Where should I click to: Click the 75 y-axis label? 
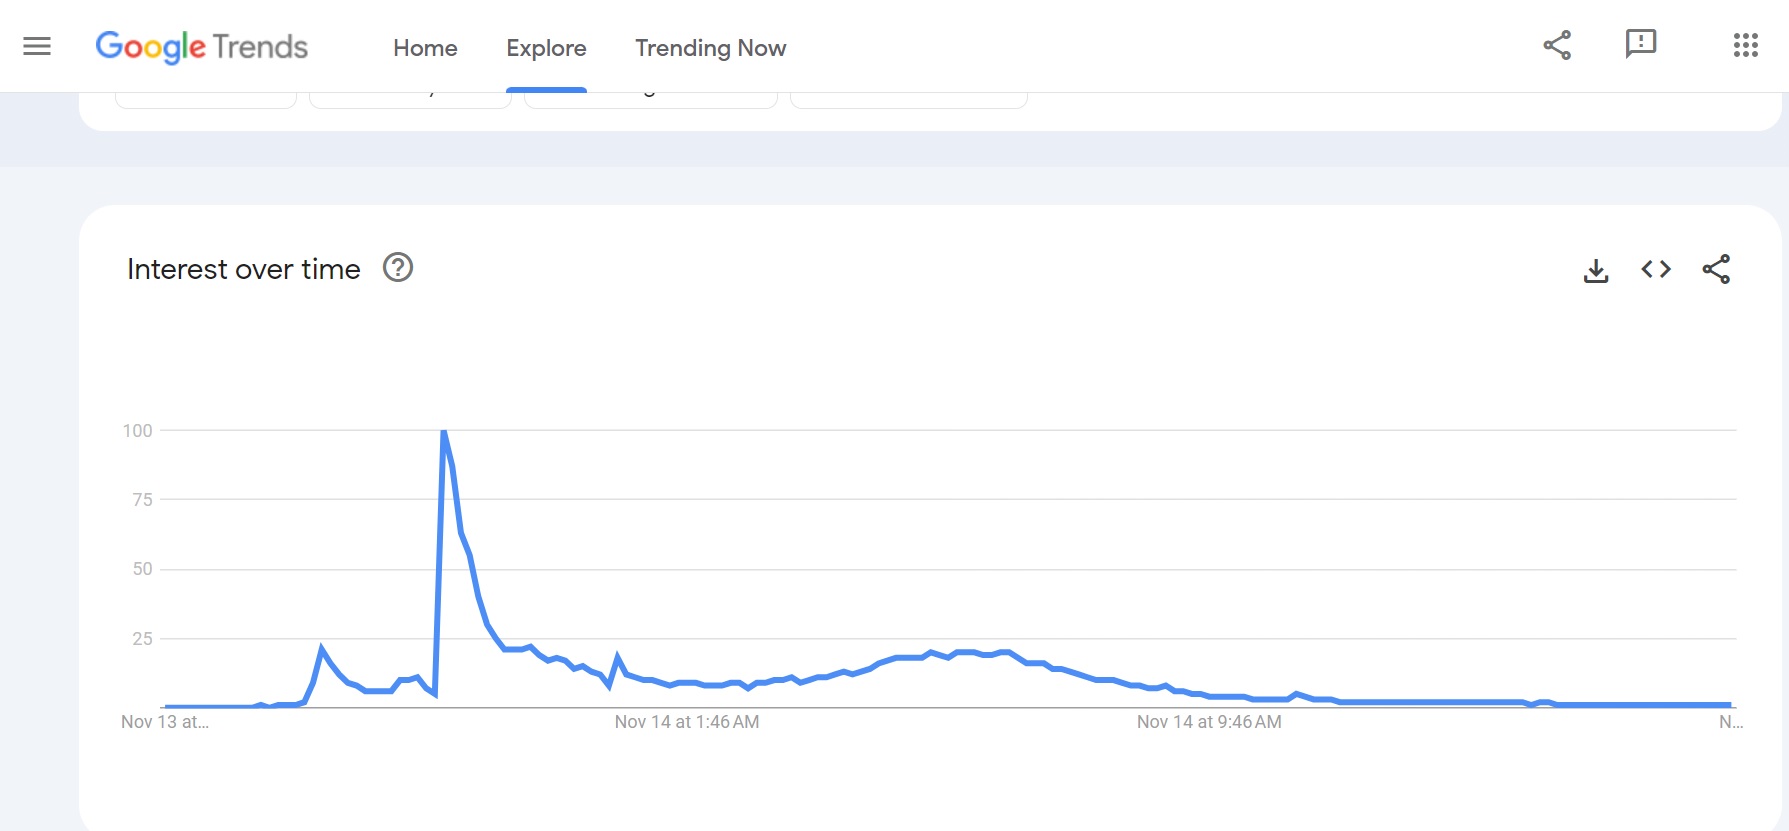pos(142,500)
